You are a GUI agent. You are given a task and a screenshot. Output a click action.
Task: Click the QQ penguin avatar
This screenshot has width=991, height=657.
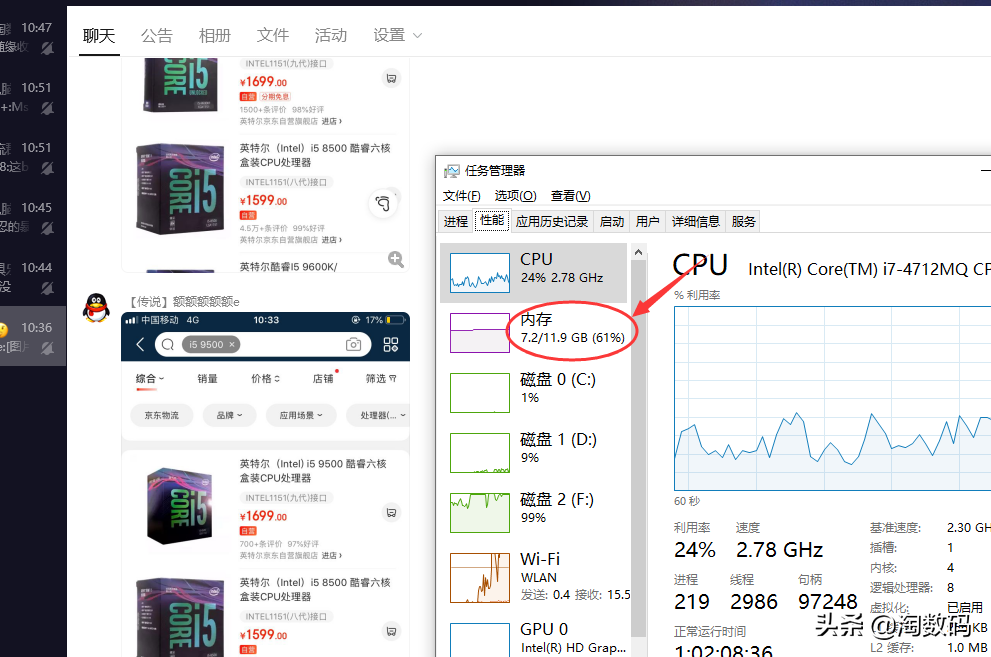[x=96, y=308]
